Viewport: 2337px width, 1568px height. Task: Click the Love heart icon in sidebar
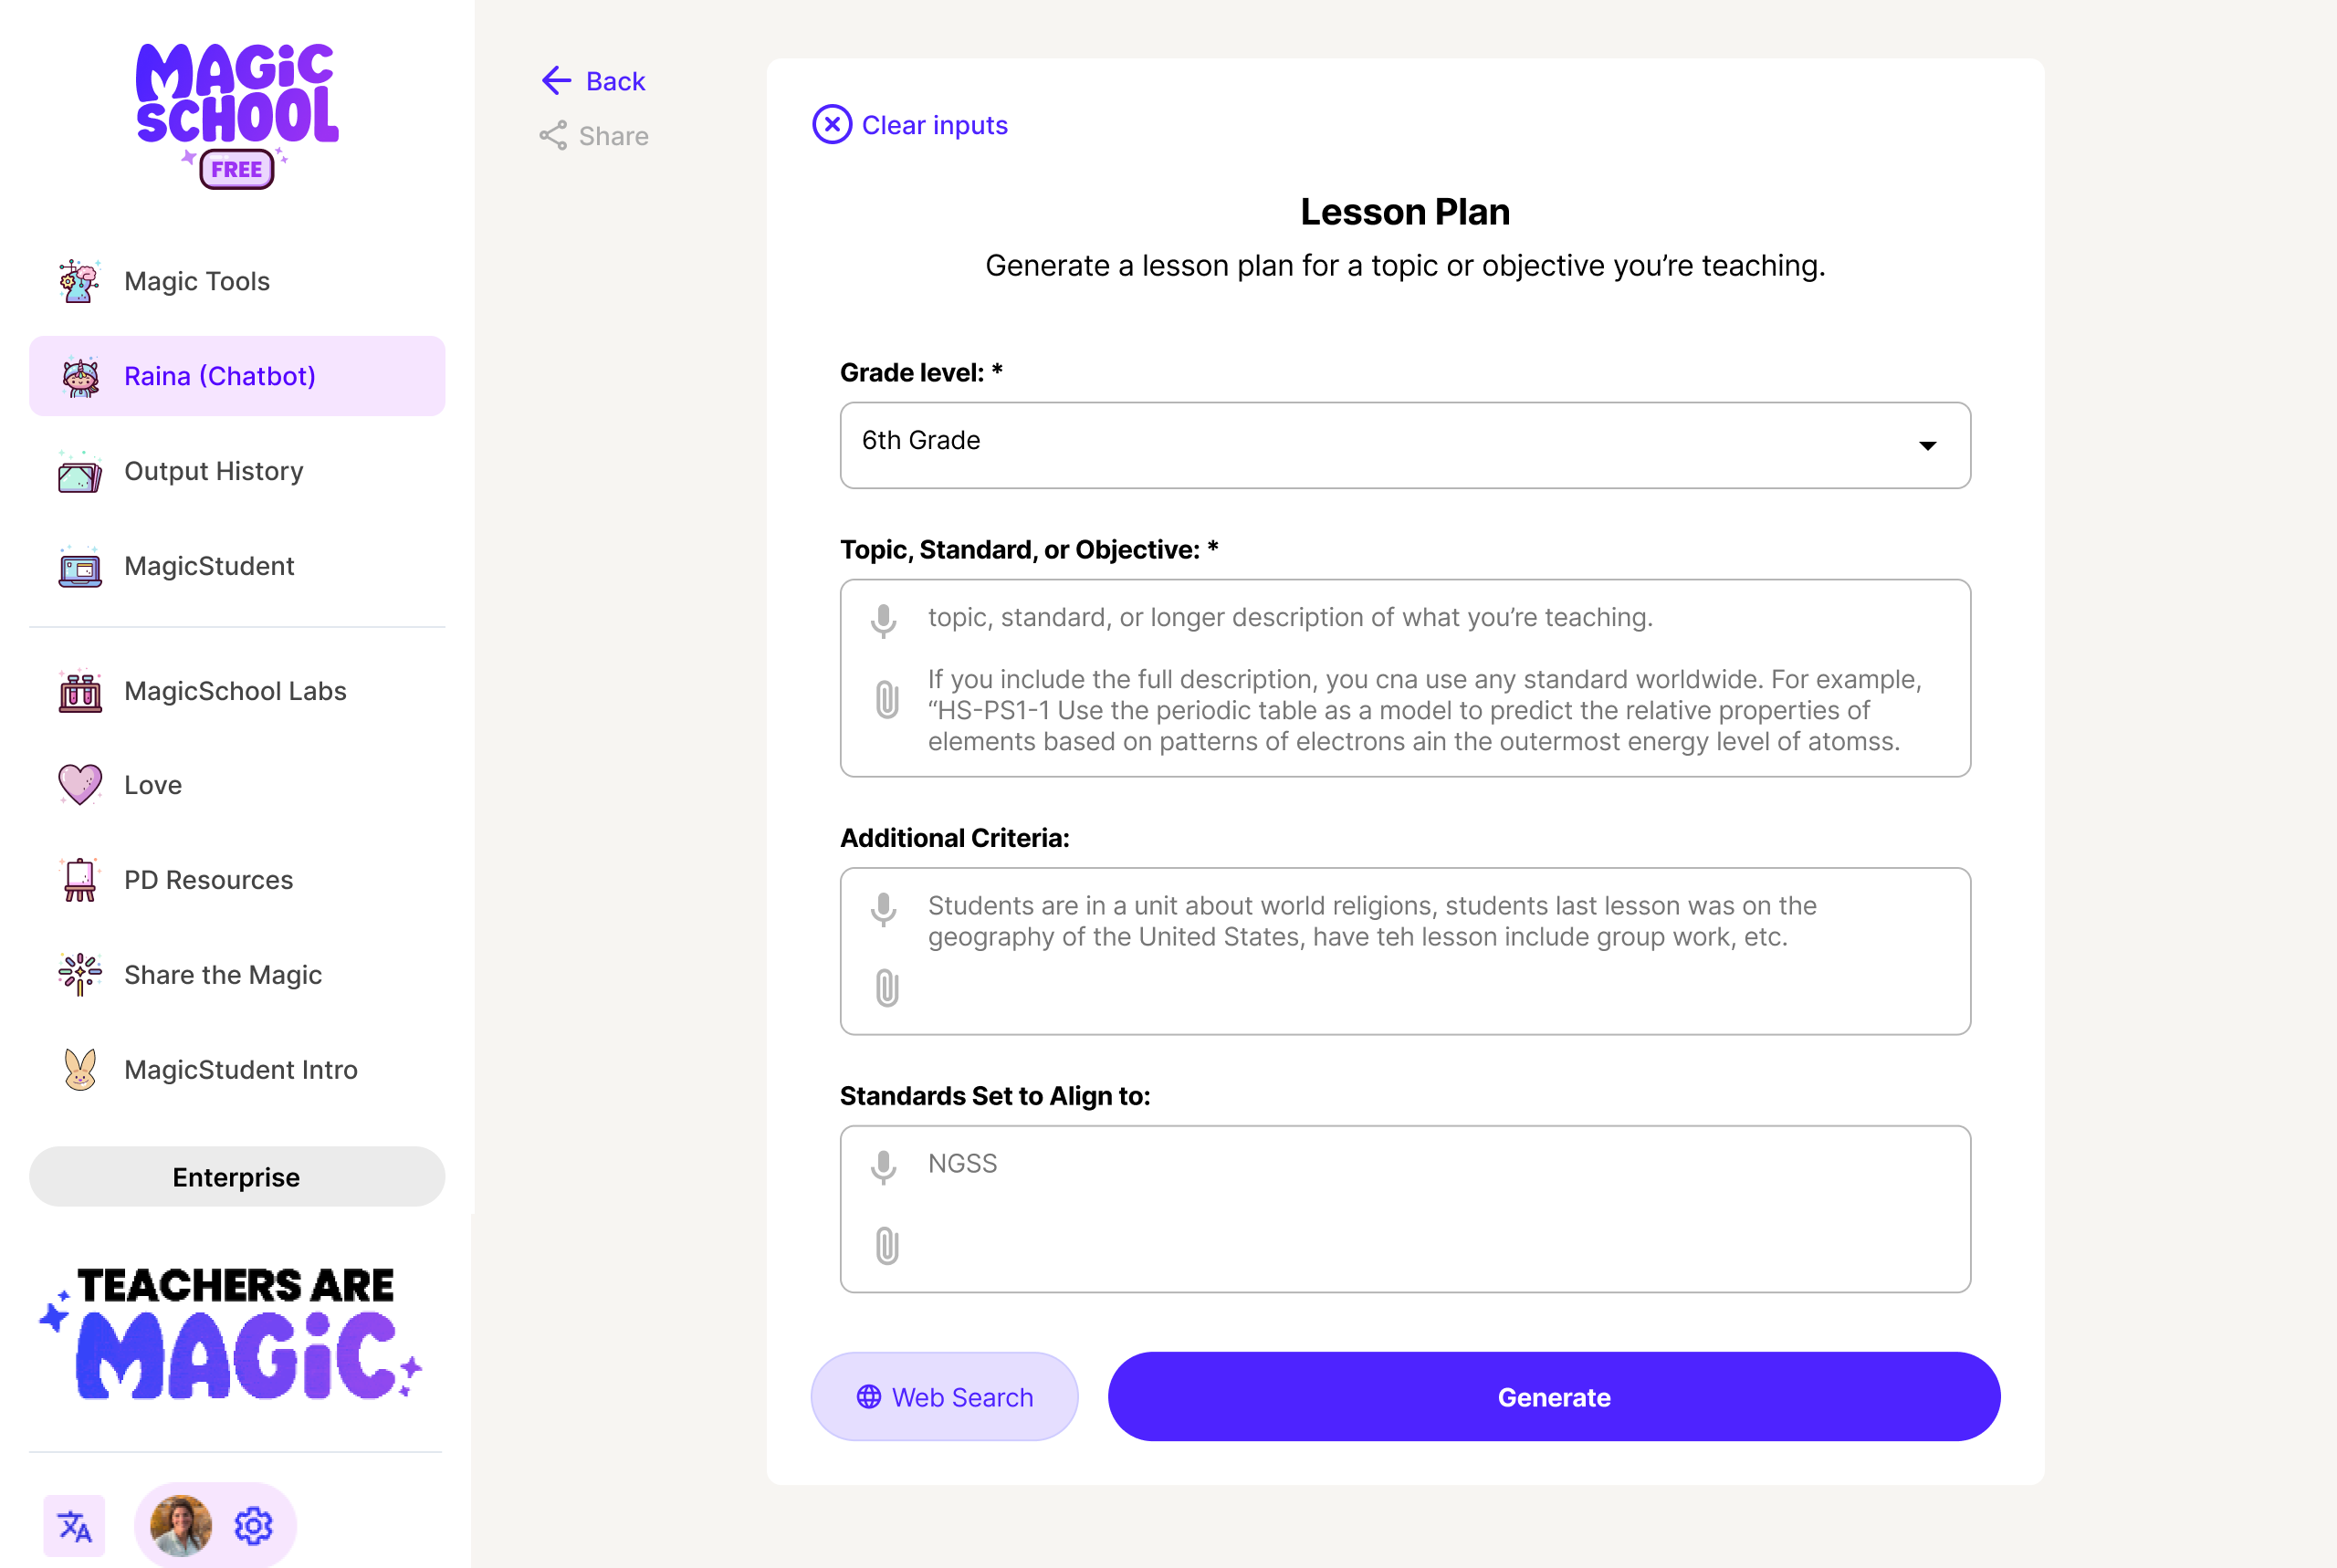(x=80, y=784)
